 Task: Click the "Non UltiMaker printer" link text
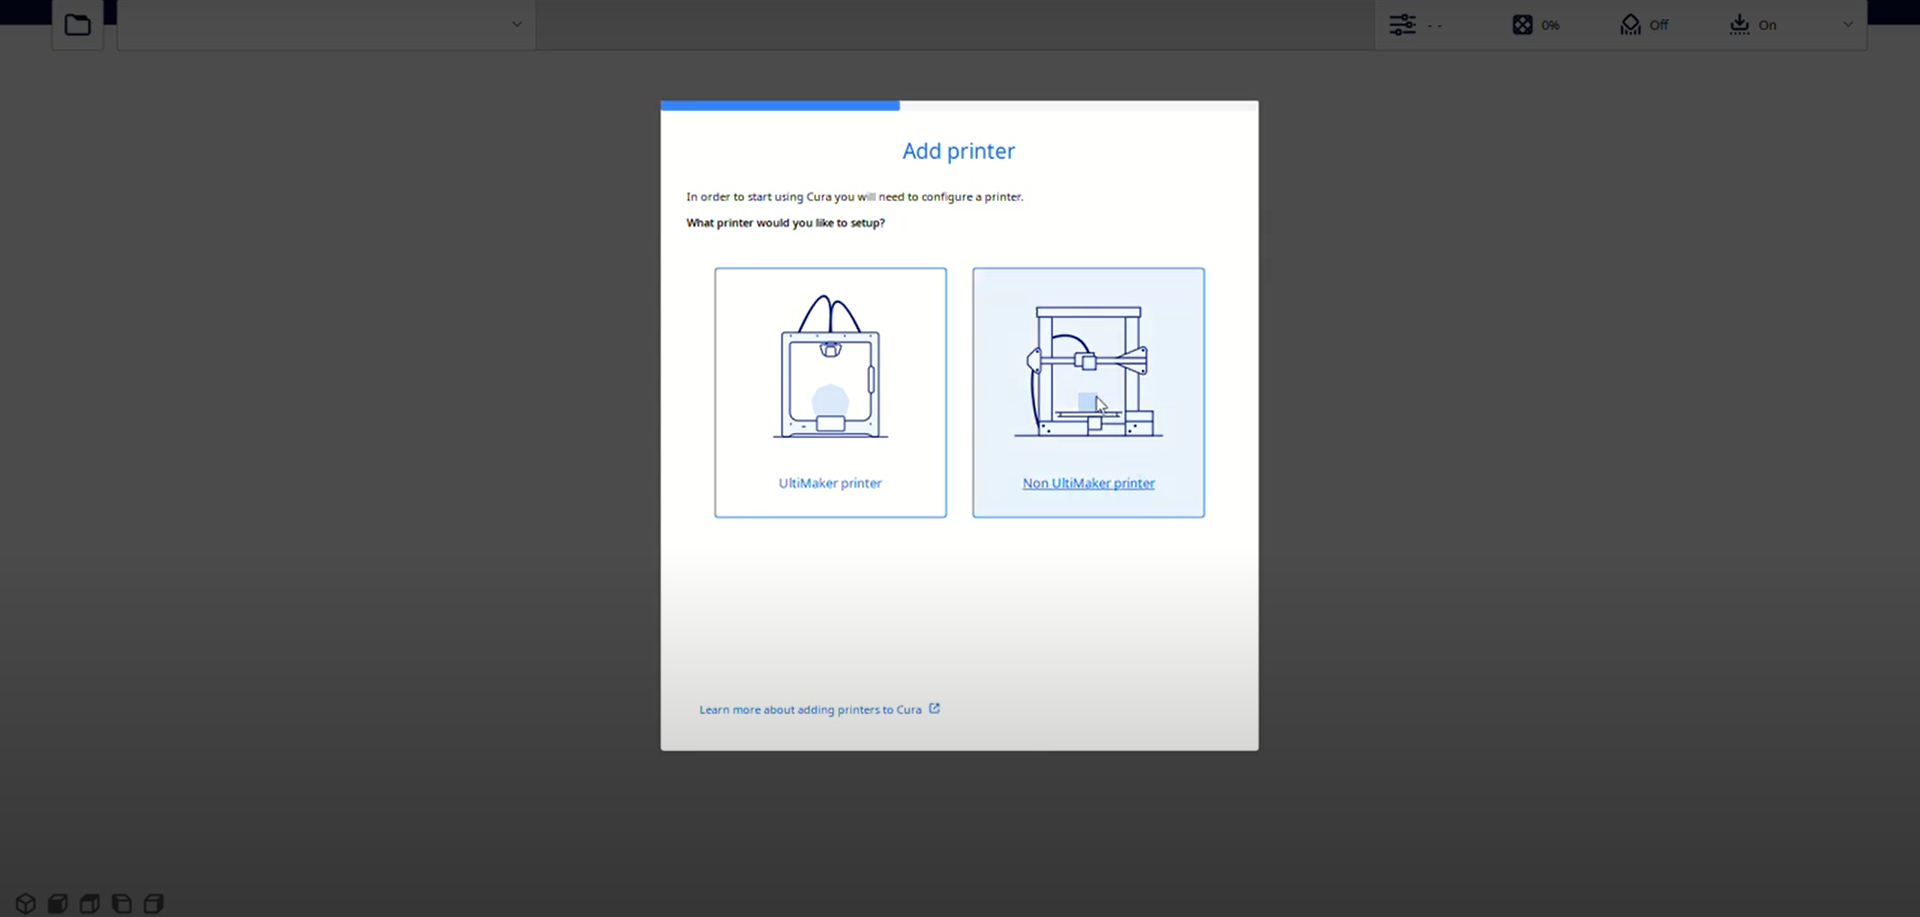click(1088, 483)
